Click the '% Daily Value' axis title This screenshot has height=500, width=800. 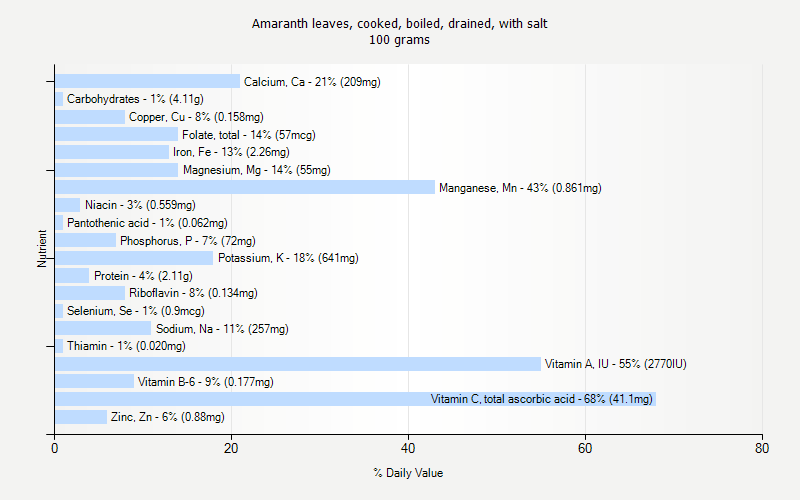[408, 473]
